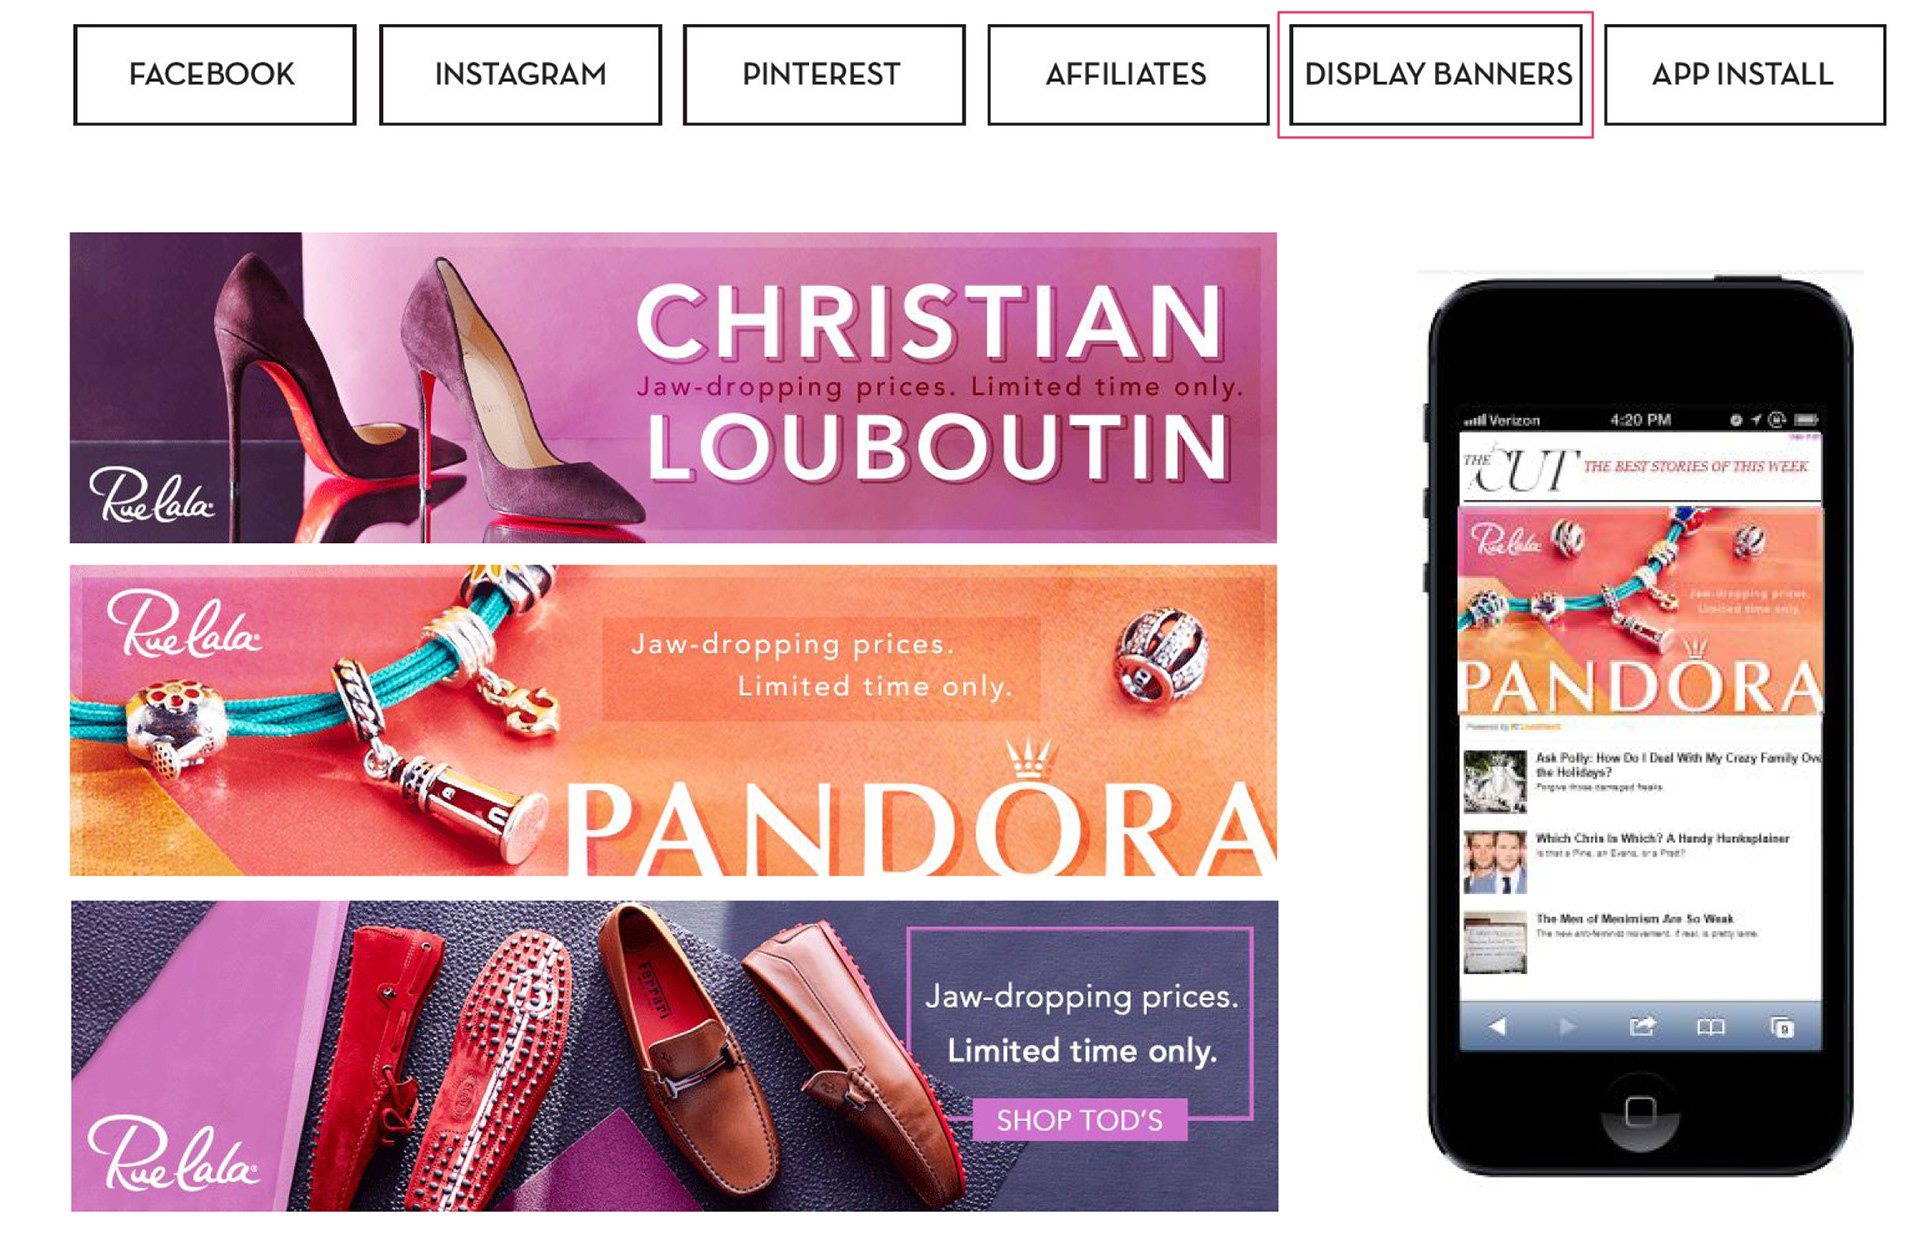Open the FACEBOOK tab
The width and height of the screenshot is (1920, 1250).
[214, 75]
